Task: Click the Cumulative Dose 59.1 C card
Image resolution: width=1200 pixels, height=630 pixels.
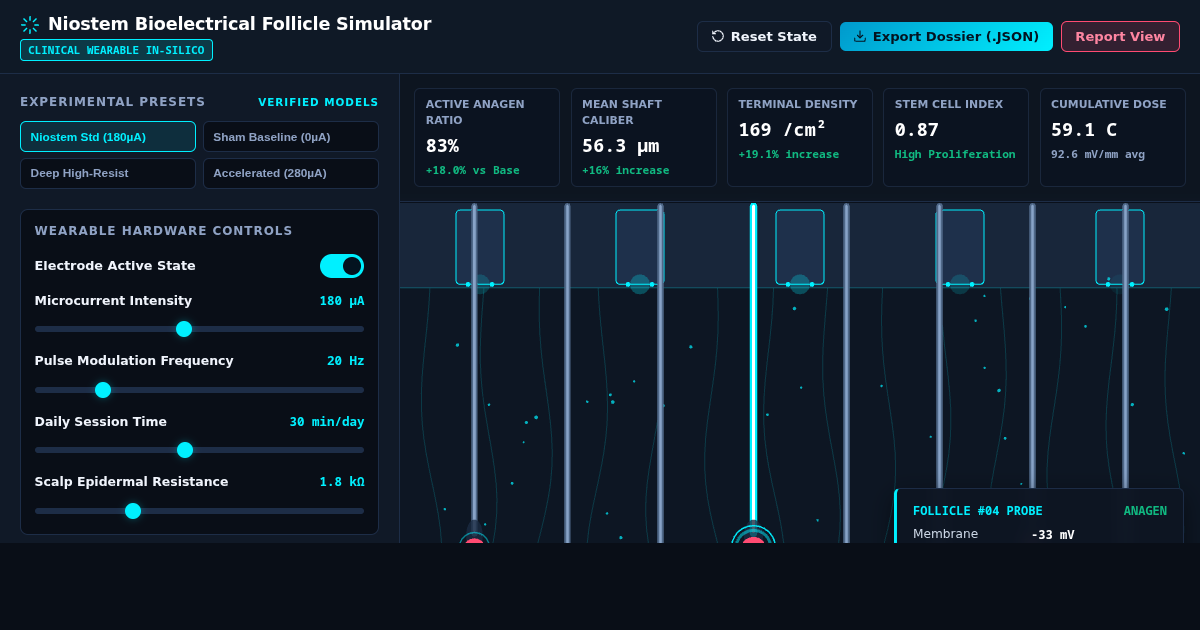Action: (x=1112, y=138)
